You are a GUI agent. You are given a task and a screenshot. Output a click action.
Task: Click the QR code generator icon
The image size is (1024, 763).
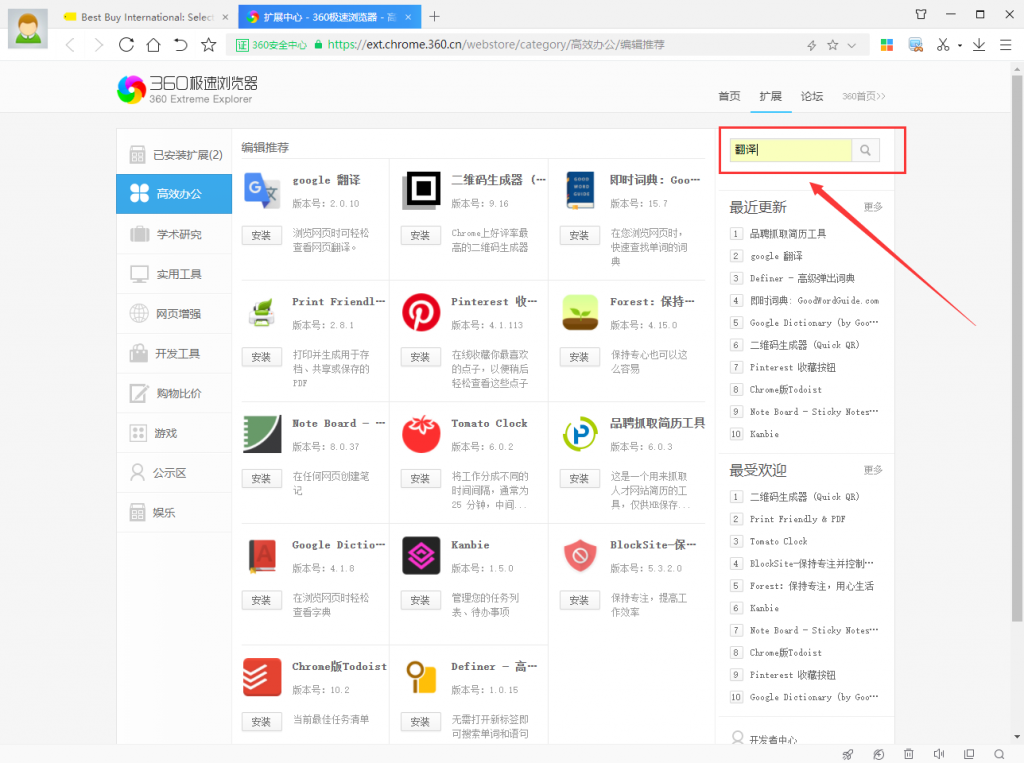pyautogui.click(x=421, y=190)
